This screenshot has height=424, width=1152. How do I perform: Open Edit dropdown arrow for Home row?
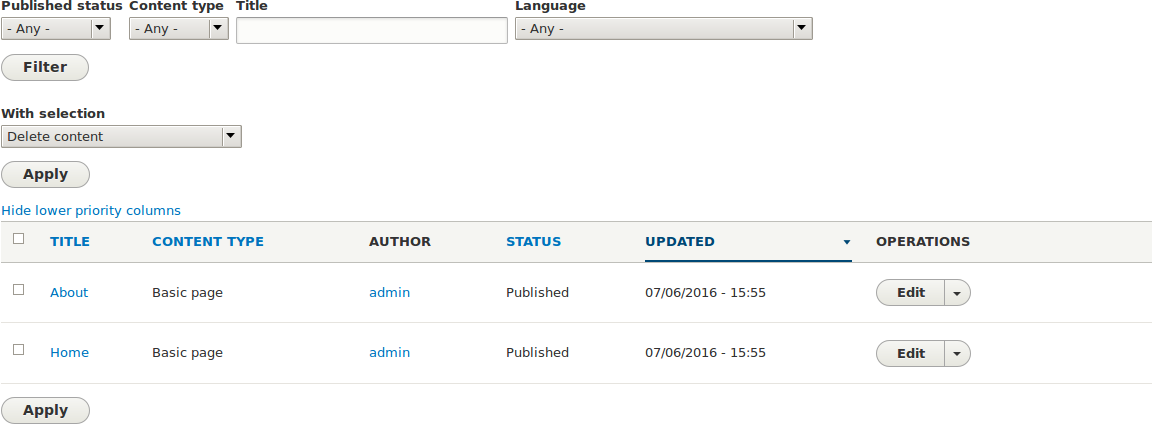[958, 354]
